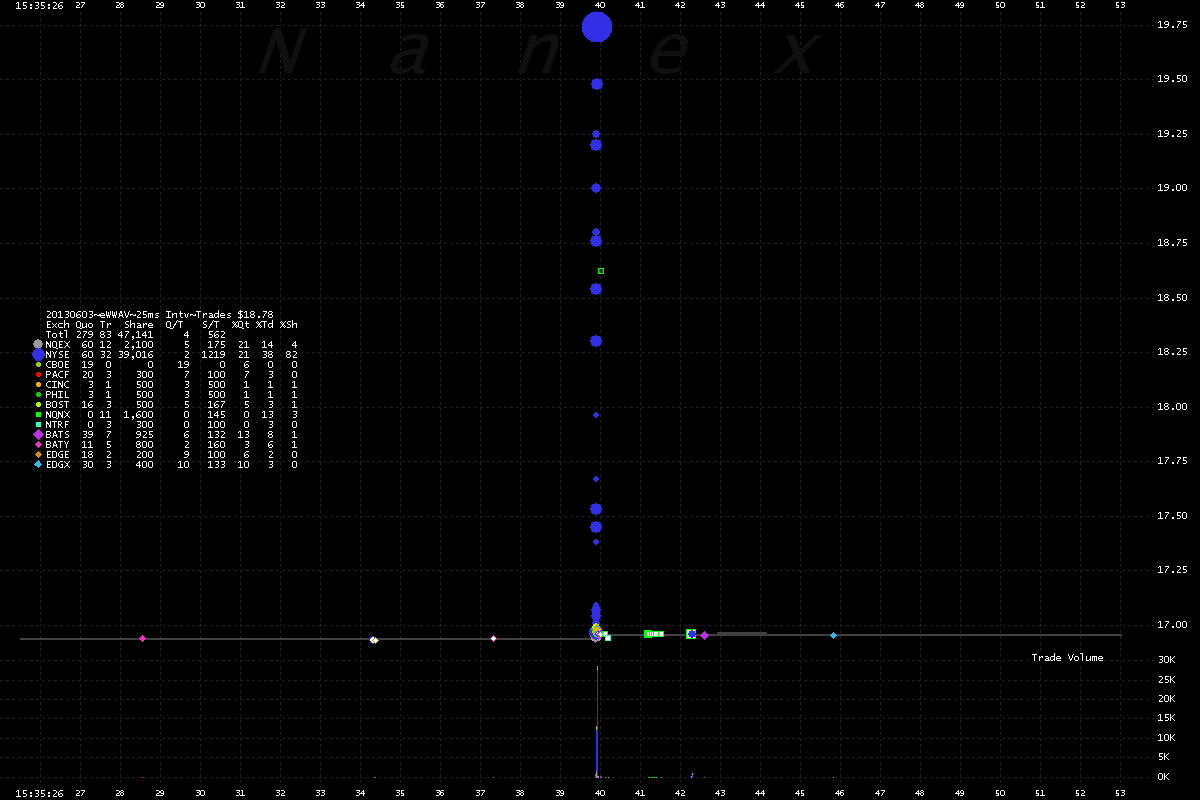Select the pink BATY legend diamond
Viewport: 1200px width, 800px height.
[38, 444]
